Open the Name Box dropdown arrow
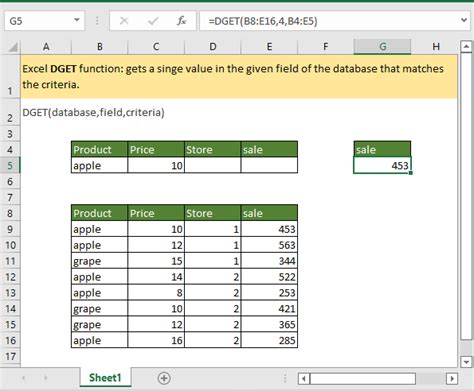The width and height of the screenshot is (474, 391). pyautogui.click(x=77, y=20)
